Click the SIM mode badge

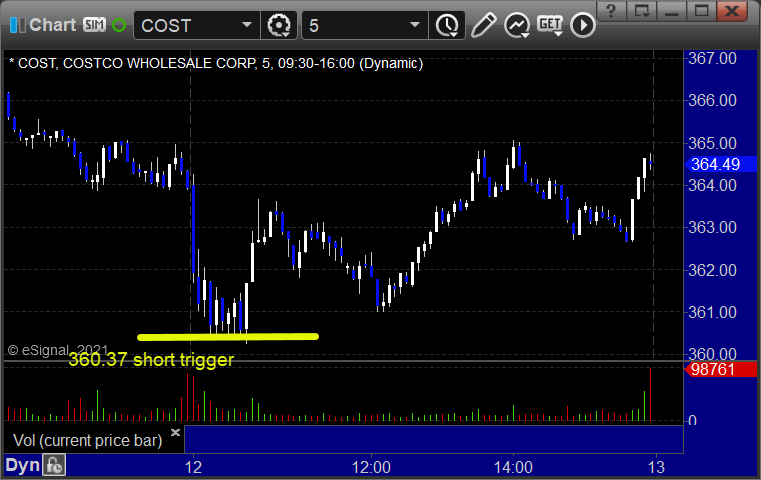click(94, 24)
